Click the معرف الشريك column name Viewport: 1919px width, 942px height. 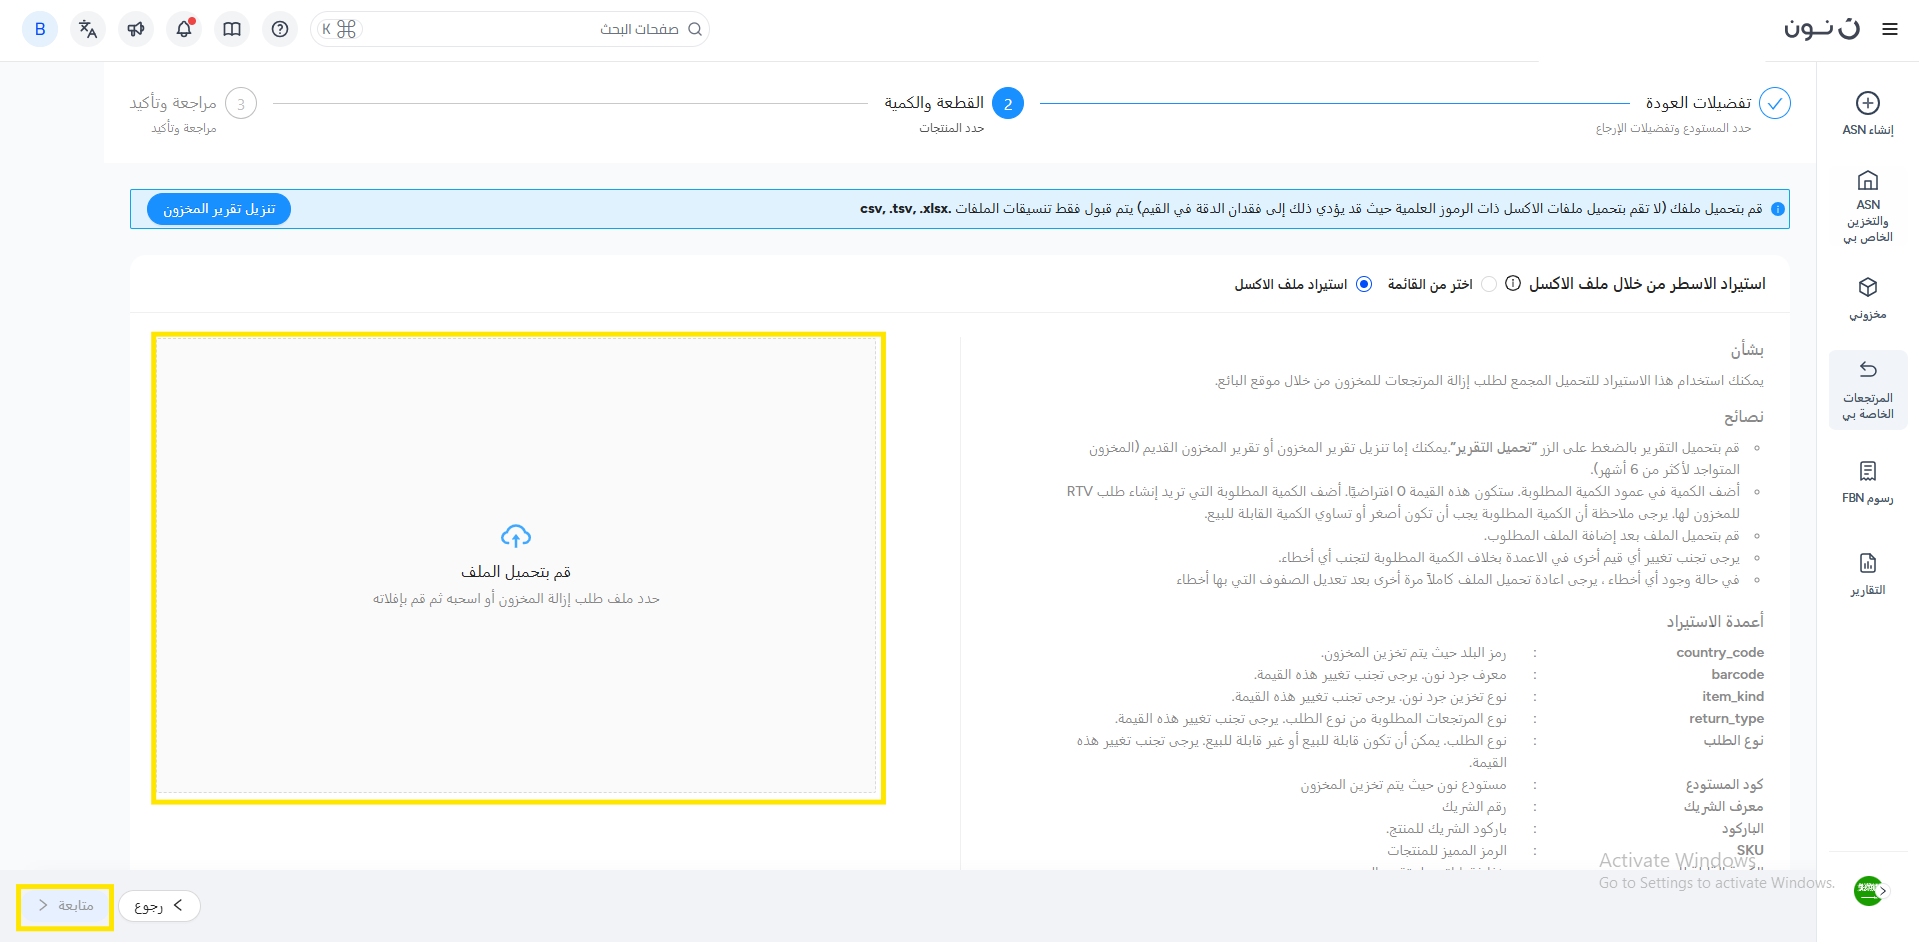[1724, 807]
